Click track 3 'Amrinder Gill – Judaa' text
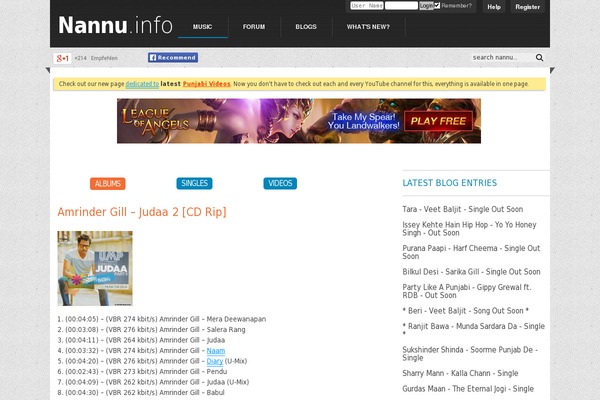Screen dimensions: 600x400 click(x=192, y=340)
